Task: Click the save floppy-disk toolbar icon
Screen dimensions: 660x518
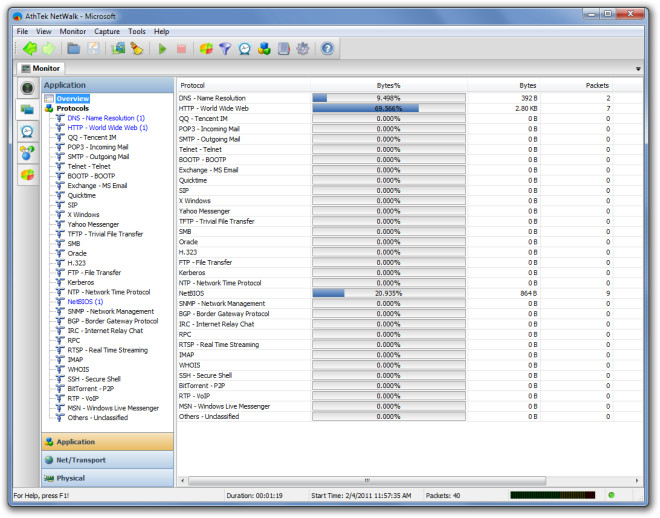Action: [93, 49]
